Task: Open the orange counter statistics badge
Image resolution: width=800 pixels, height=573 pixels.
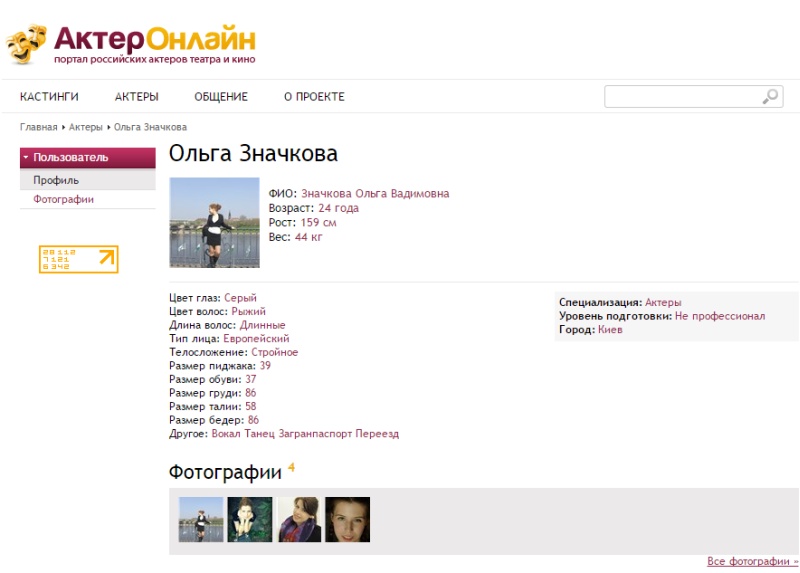Action: pos(79,259)
